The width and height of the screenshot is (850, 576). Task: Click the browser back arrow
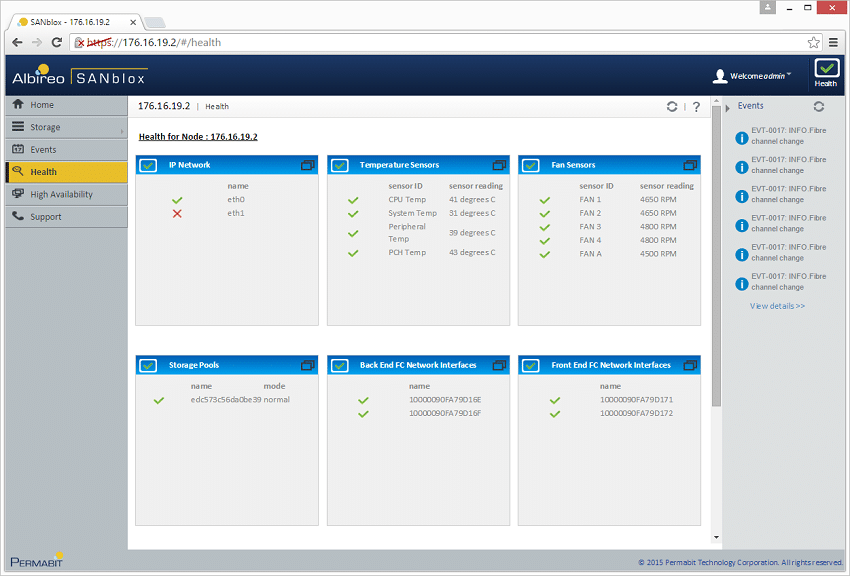tap(17, 42)
